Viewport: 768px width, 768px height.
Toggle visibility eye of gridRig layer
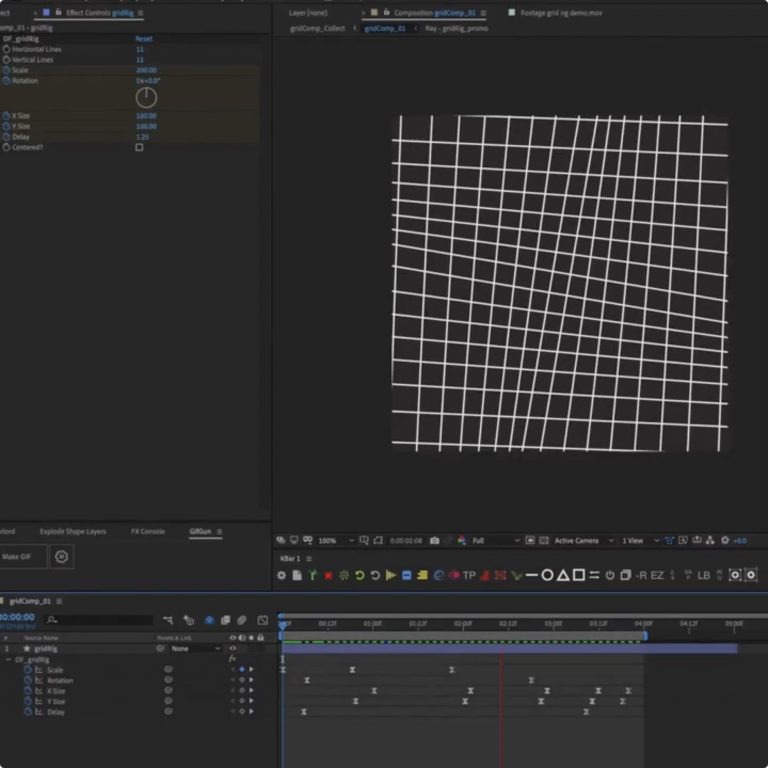point(233,648)
